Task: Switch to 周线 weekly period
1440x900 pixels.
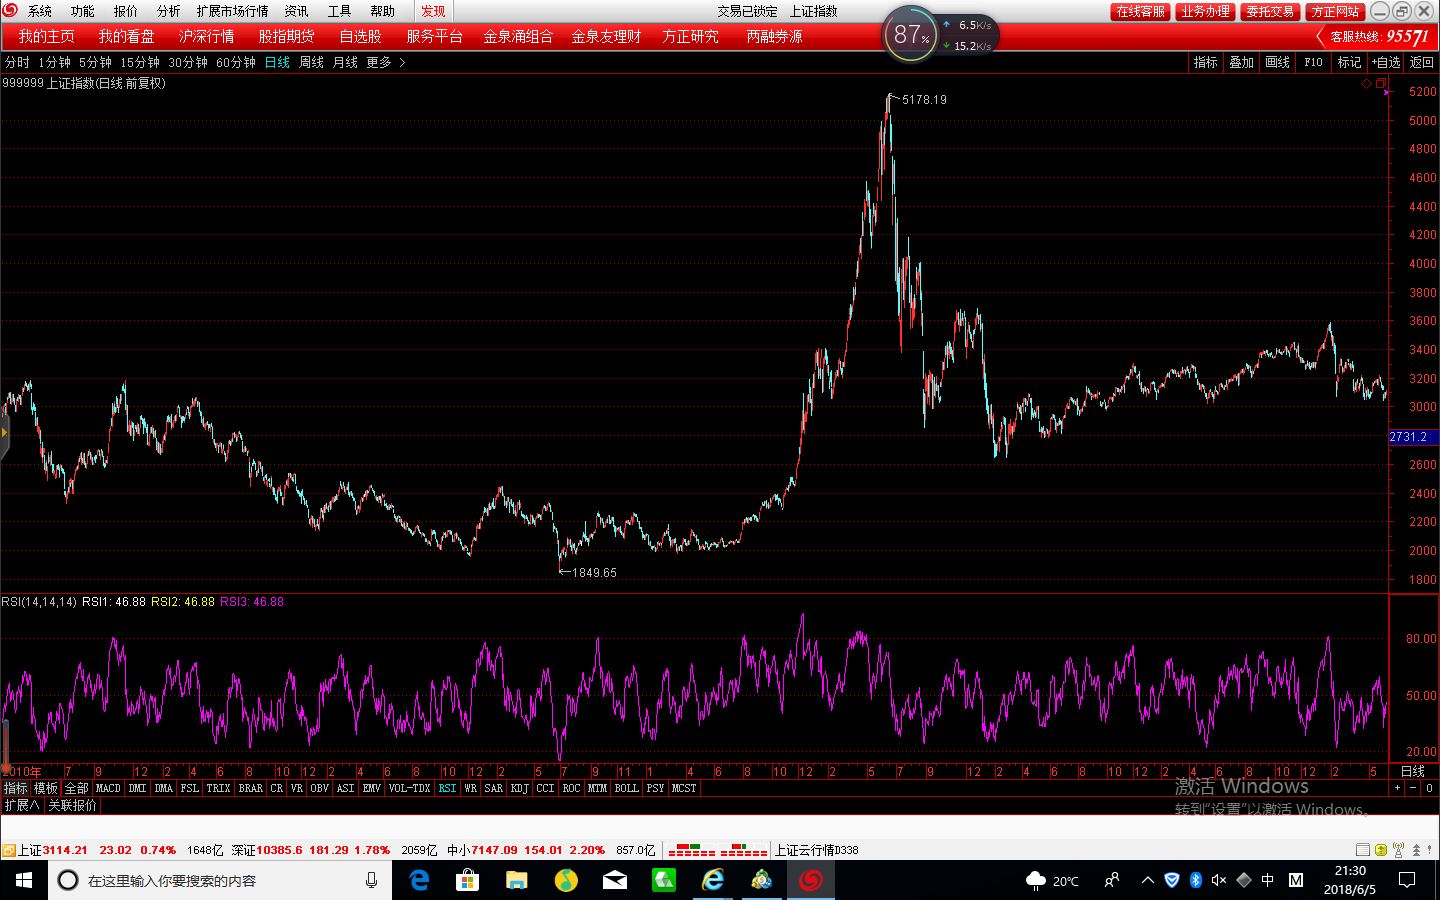Action: (311, 62)
